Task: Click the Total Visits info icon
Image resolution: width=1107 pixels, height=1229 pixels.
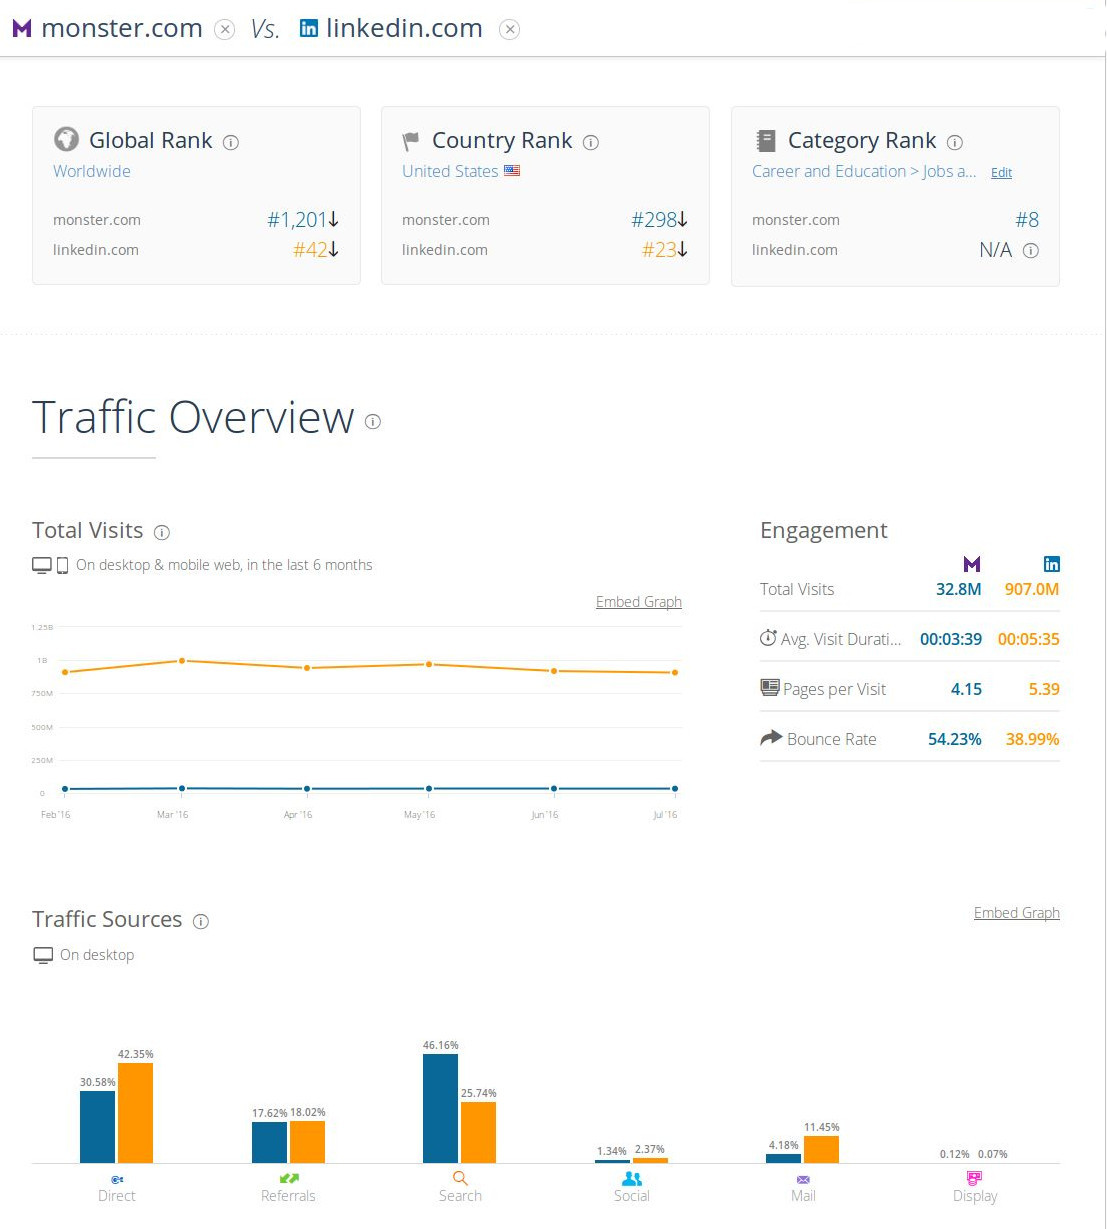Action: pos(162,532)
